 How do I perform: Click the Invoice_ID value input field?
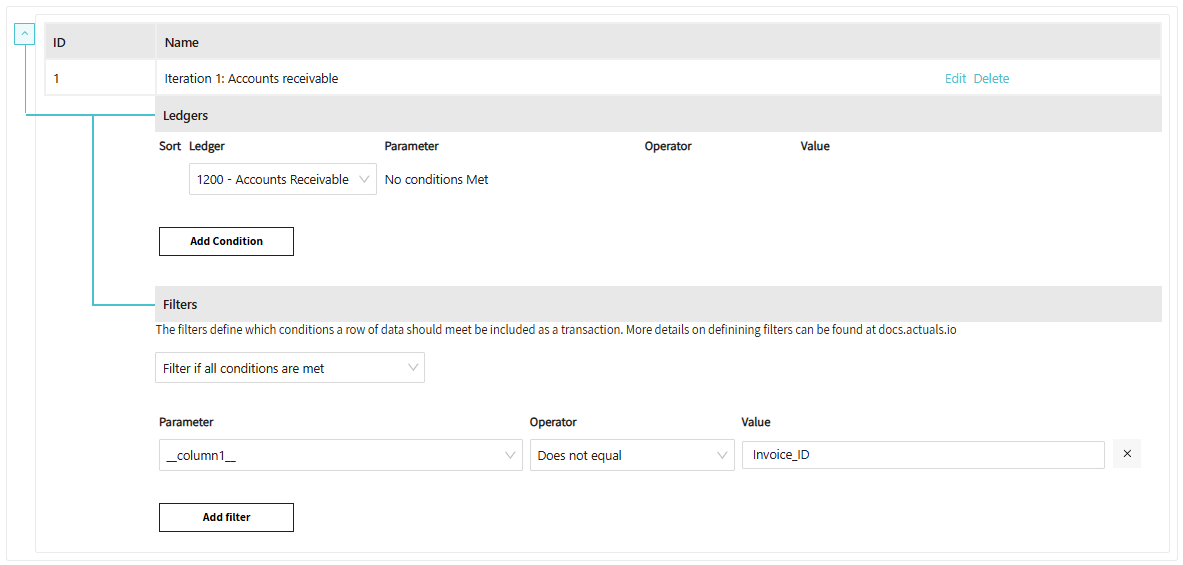tap(922, 455)
